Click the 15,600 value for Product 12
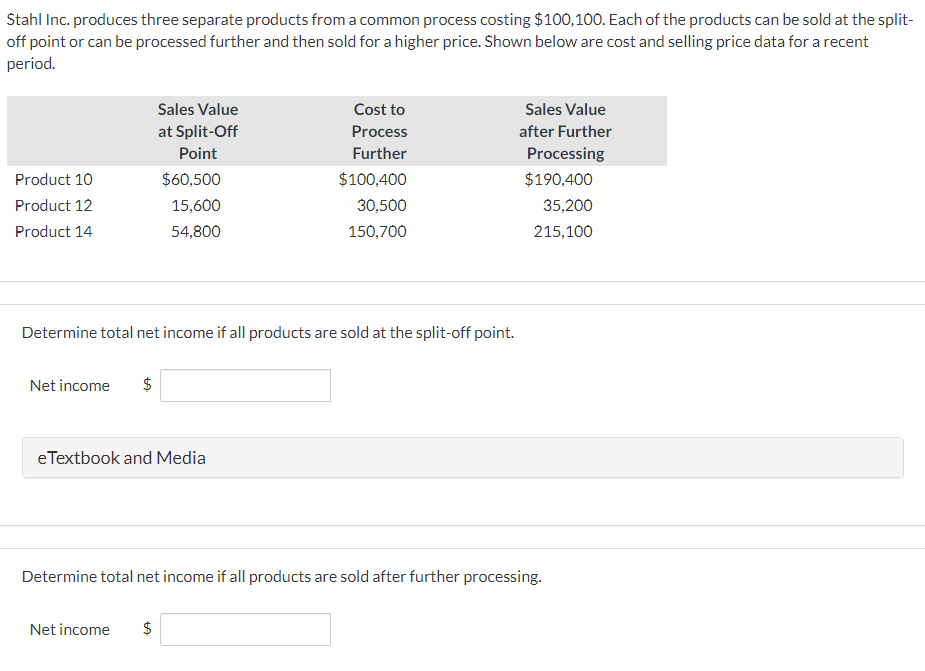 pyautogui.click(x=200, y=205)
